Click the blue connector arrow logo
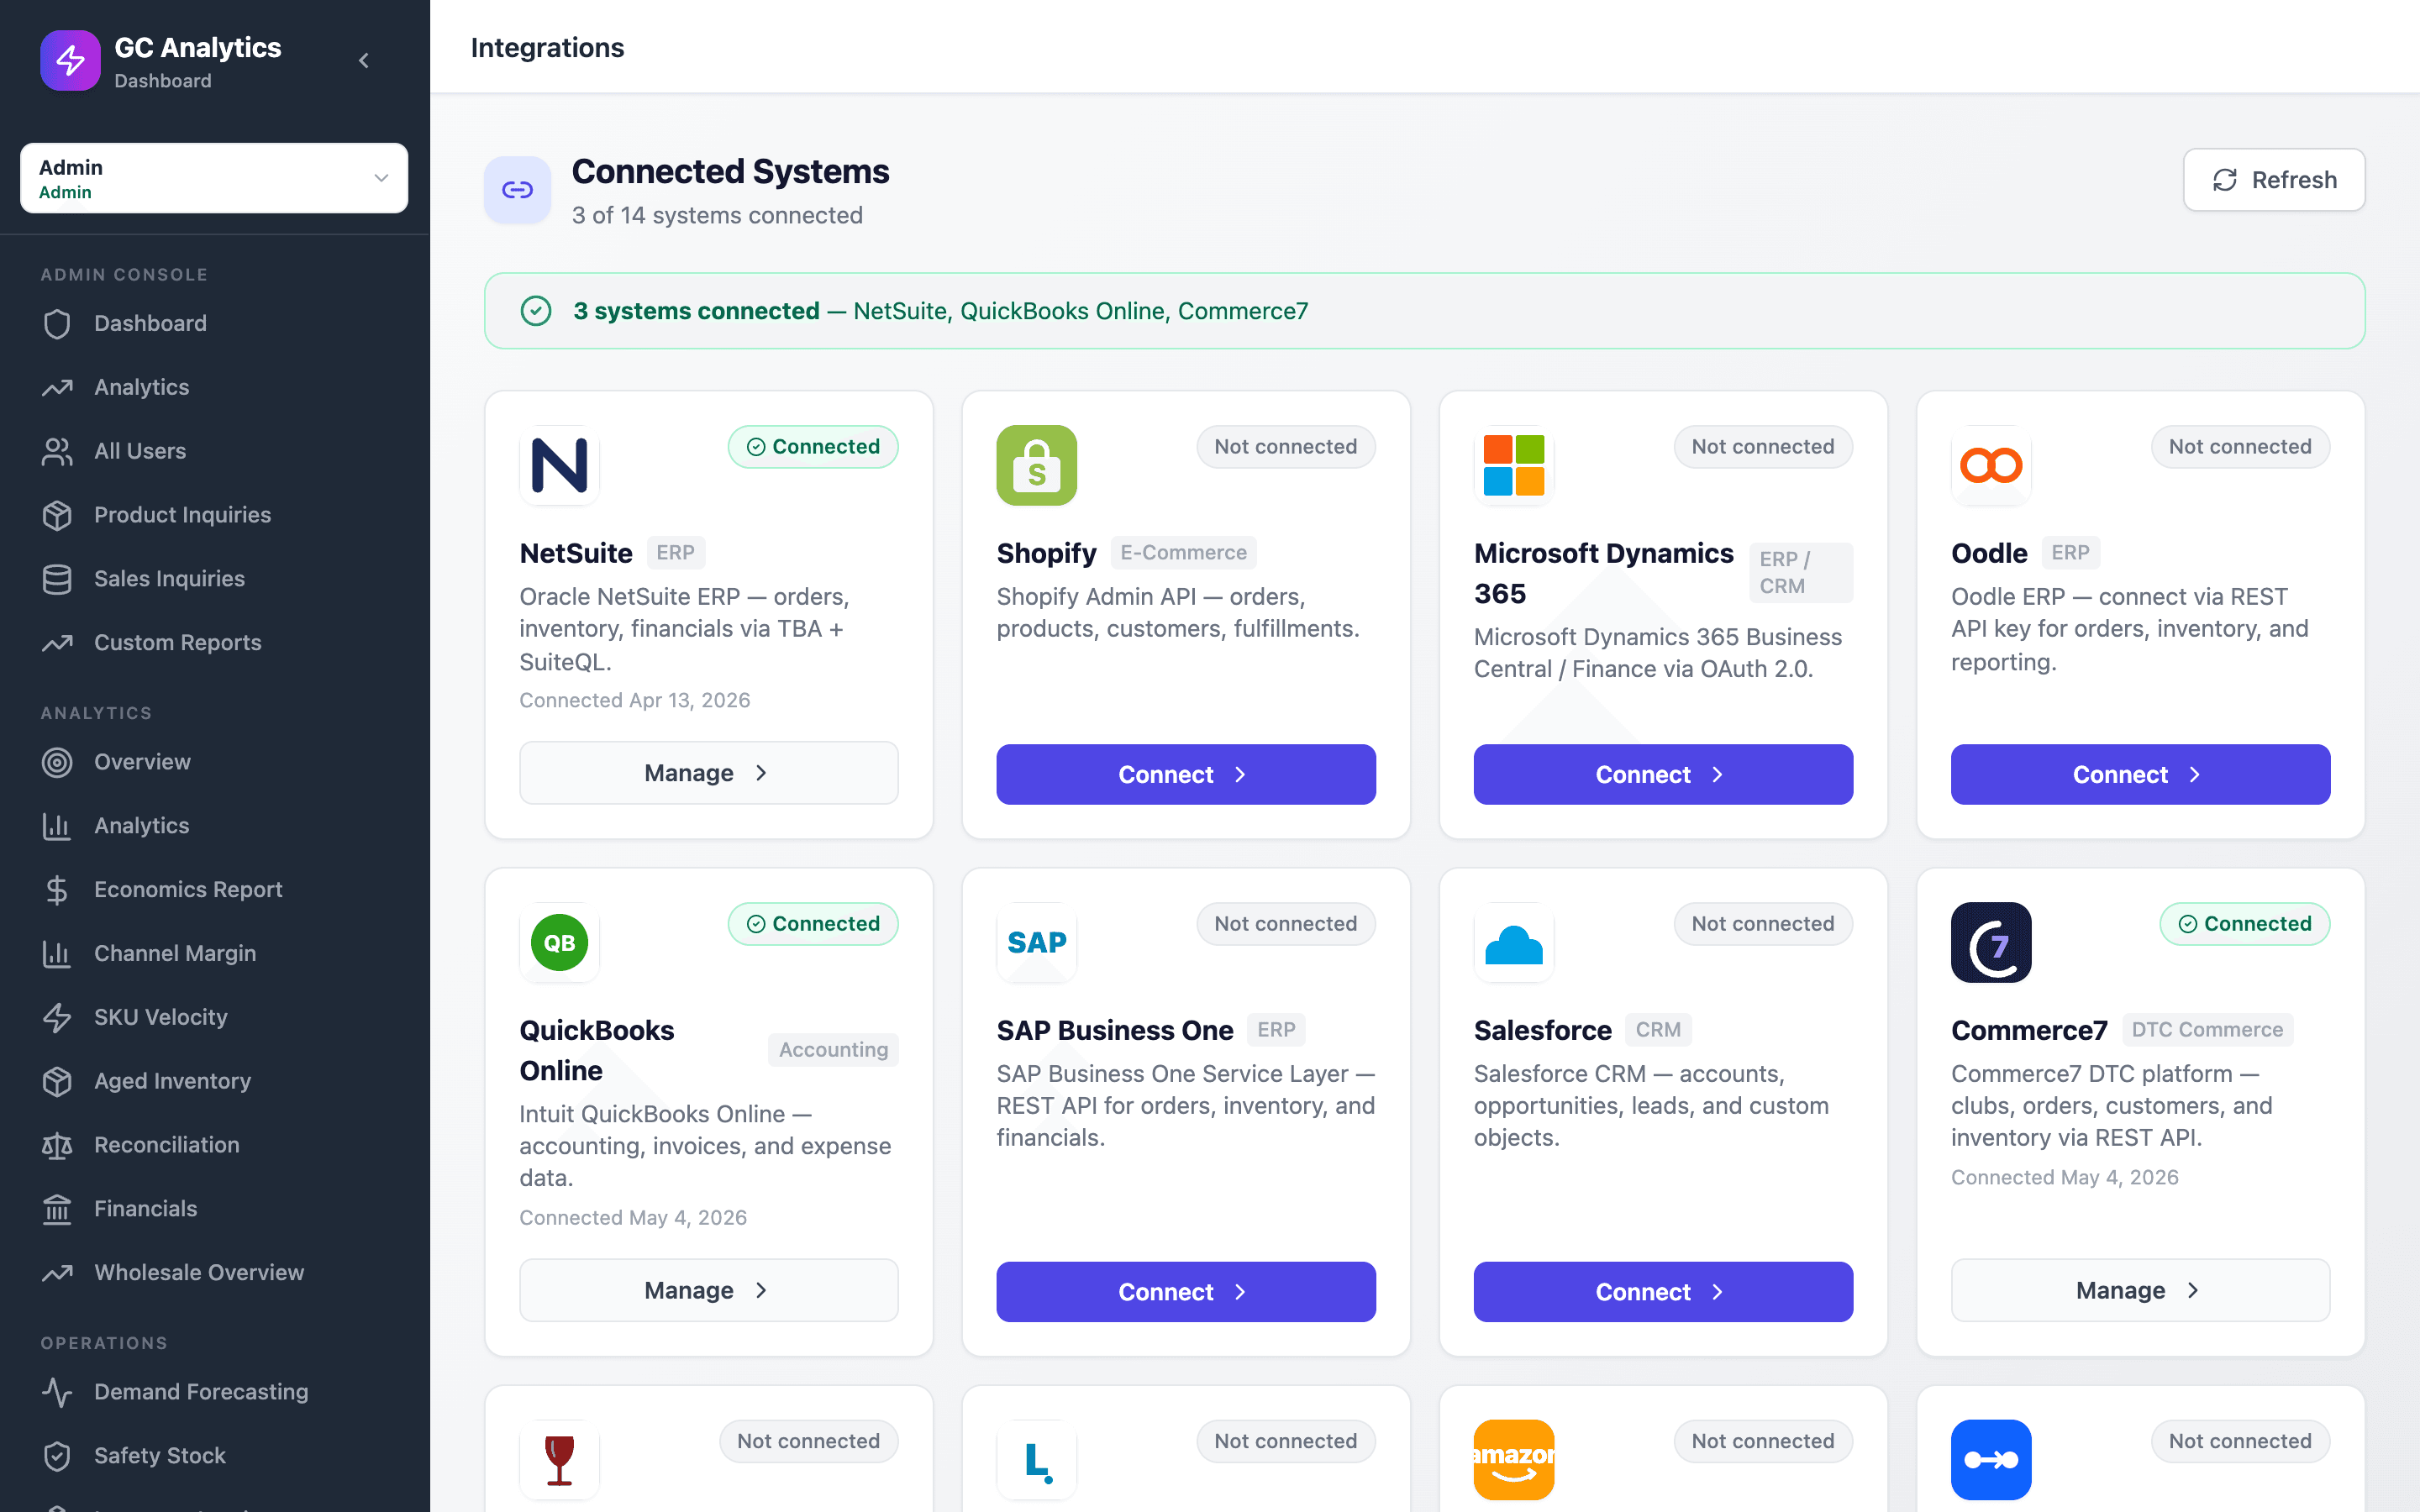2420x1512 pixels. point(1990,1459)
